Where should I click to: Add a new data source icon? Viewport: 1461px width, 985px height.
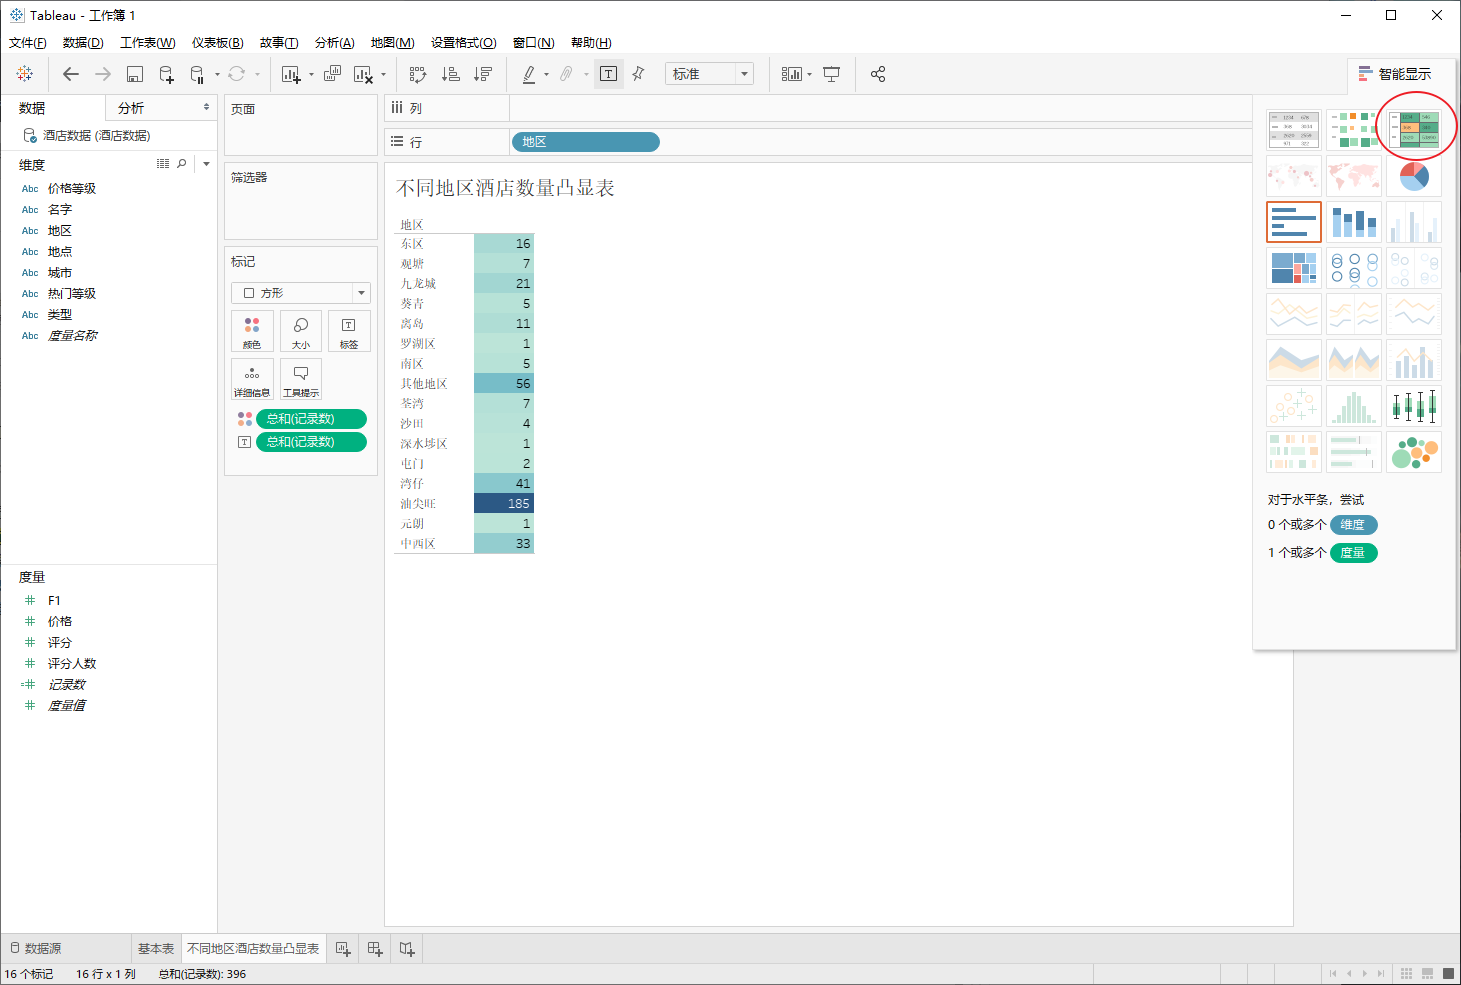(167, 74)
